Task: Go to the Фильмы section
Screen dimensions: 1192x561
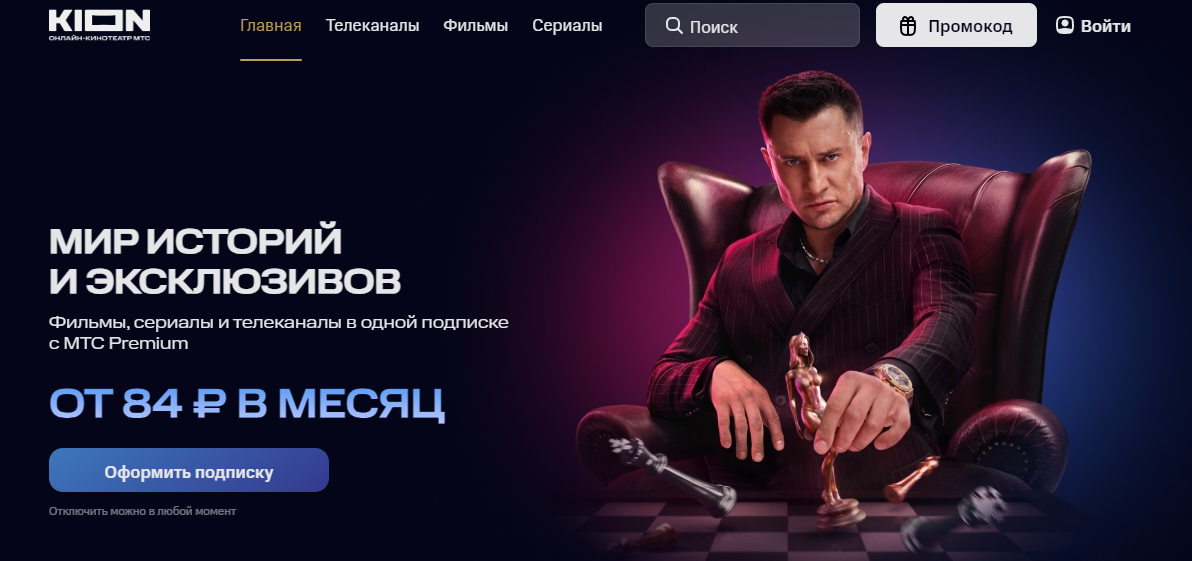Action: point(475,26)
